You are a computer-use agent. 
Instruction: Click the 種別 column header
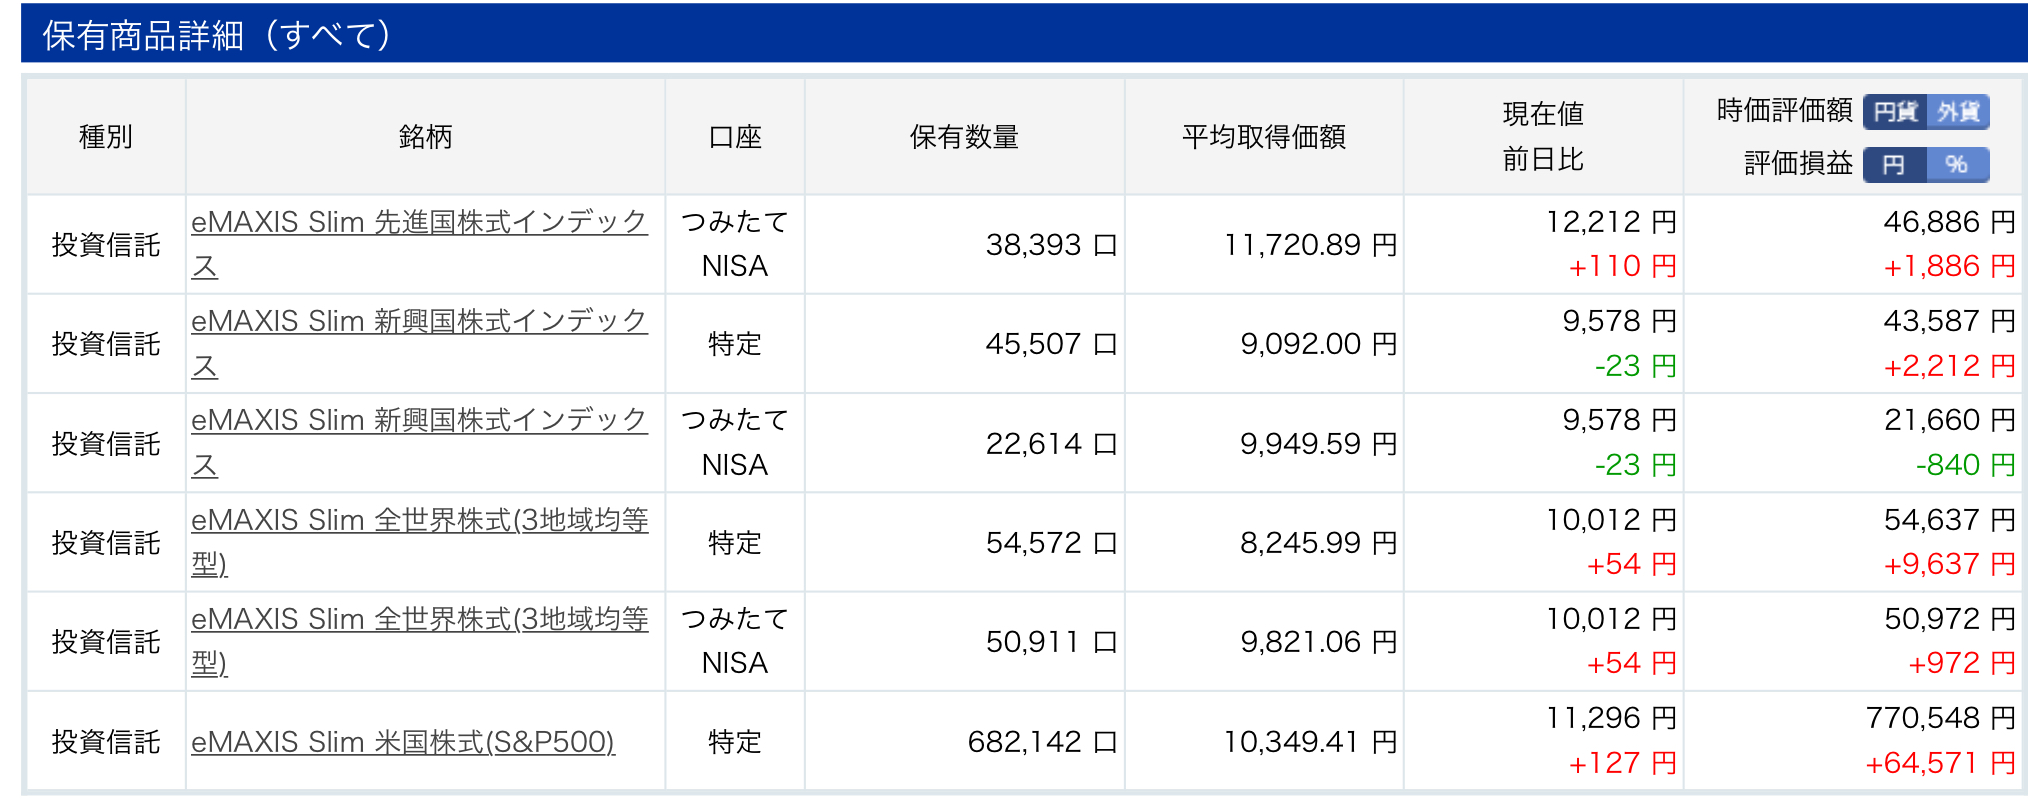coord(106,137)
